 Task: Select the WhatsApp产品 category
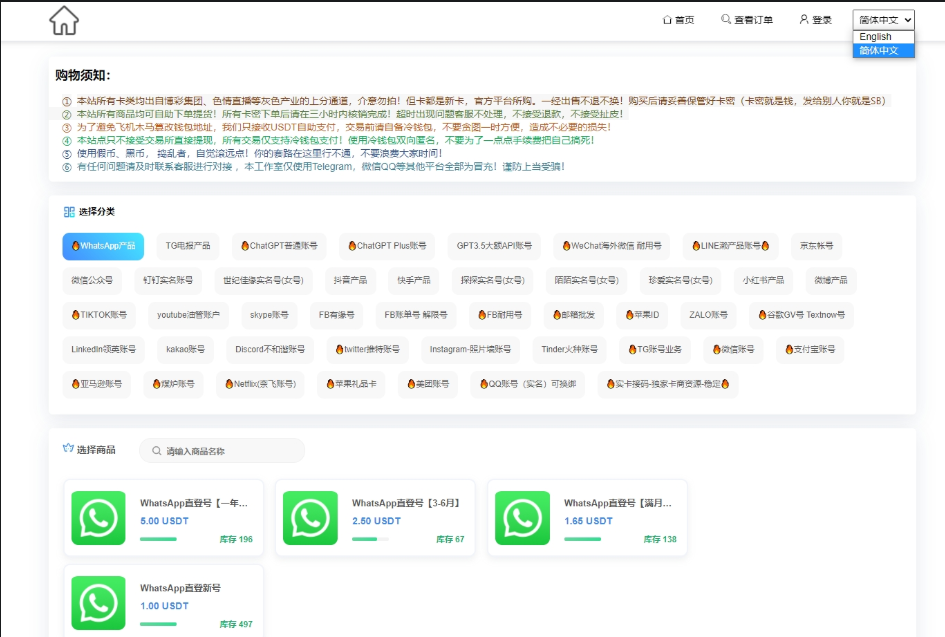(103, 246)
